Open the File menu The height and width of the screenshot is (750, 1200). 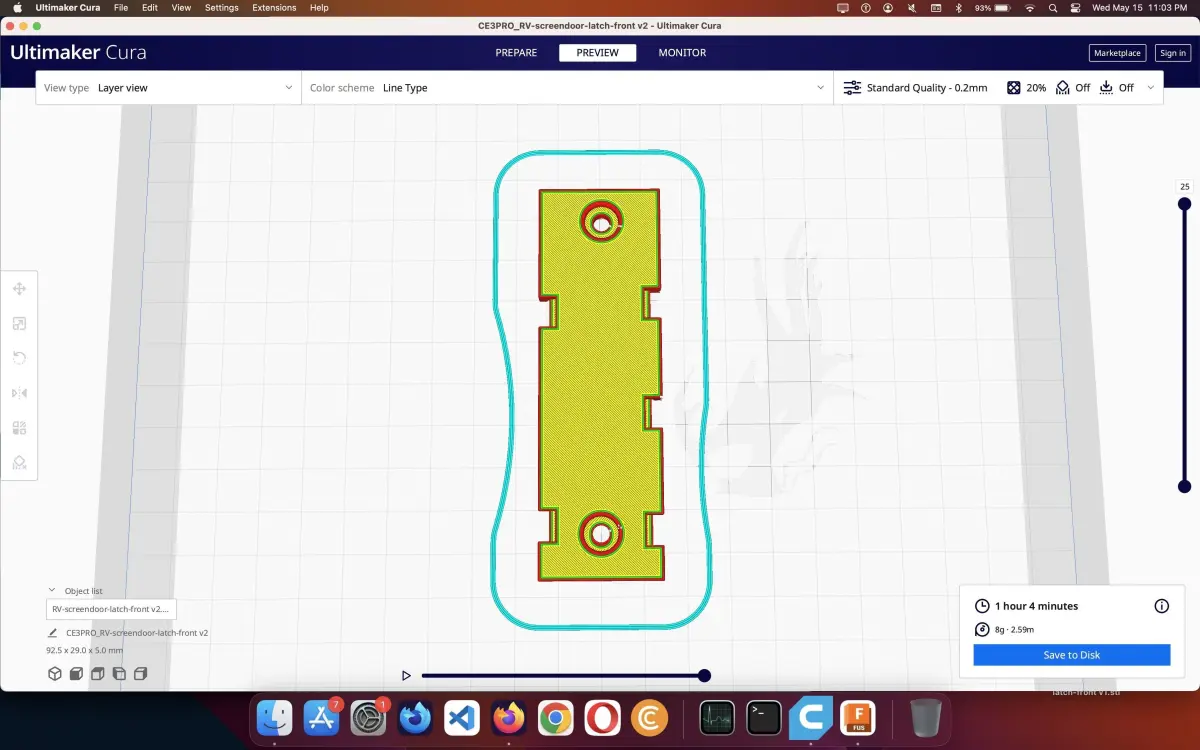pos(121,8)
